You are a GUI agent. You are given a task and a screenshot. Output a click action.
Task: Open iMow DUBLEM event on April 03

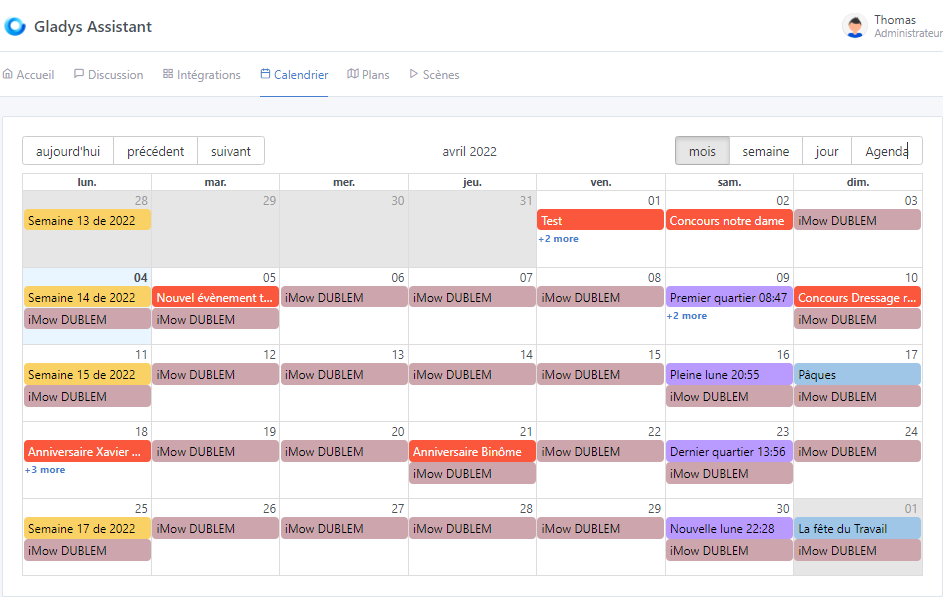[x=858, y=220]
